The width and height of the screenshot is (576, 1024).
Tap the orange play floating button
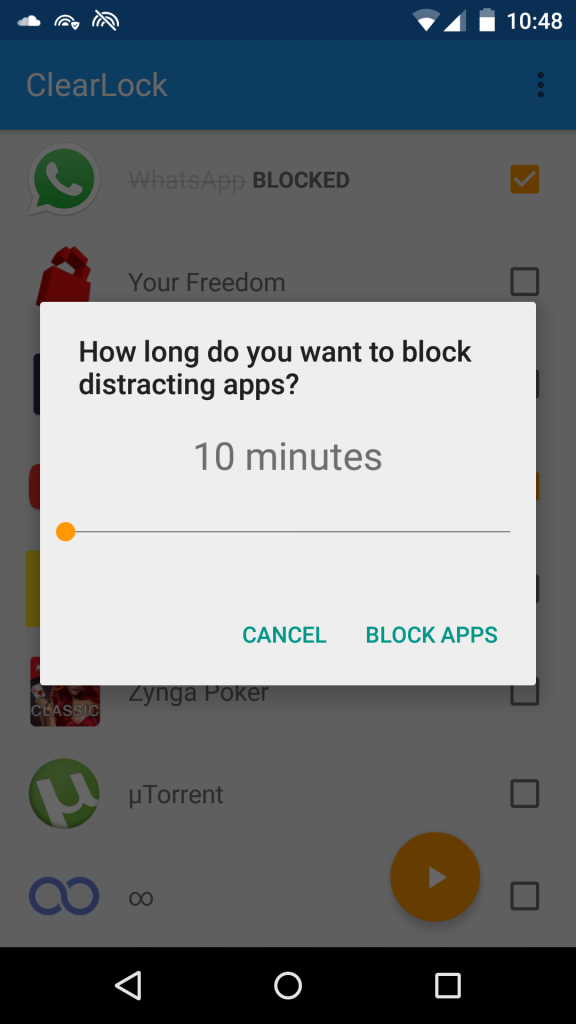coord(435,877)
